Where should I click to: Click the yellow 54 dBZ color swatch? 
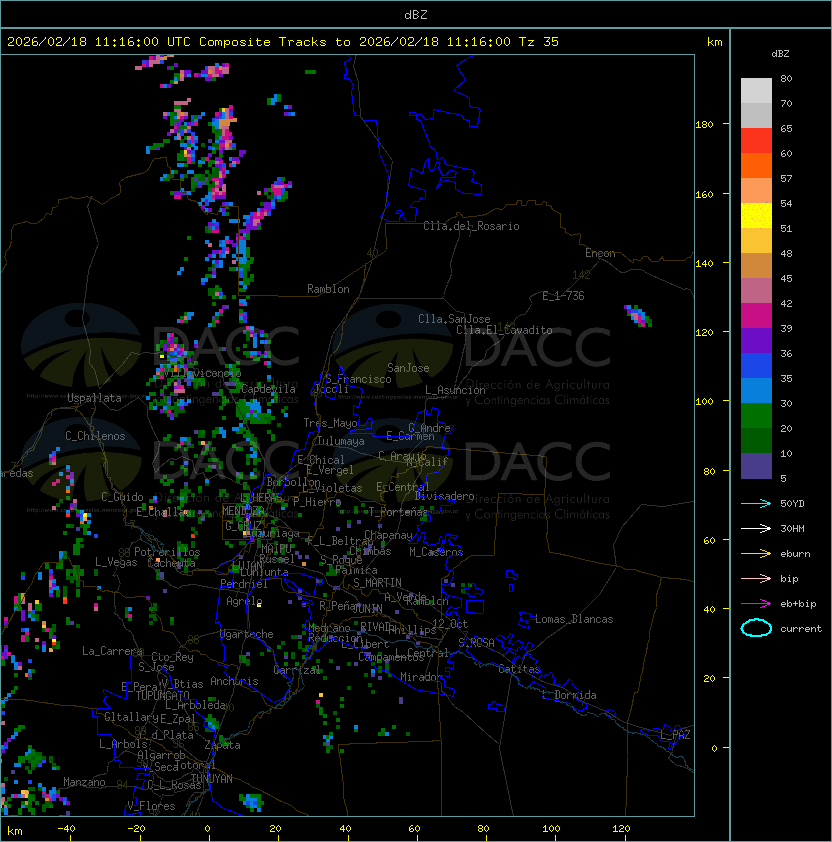click(x=756, y=216)
